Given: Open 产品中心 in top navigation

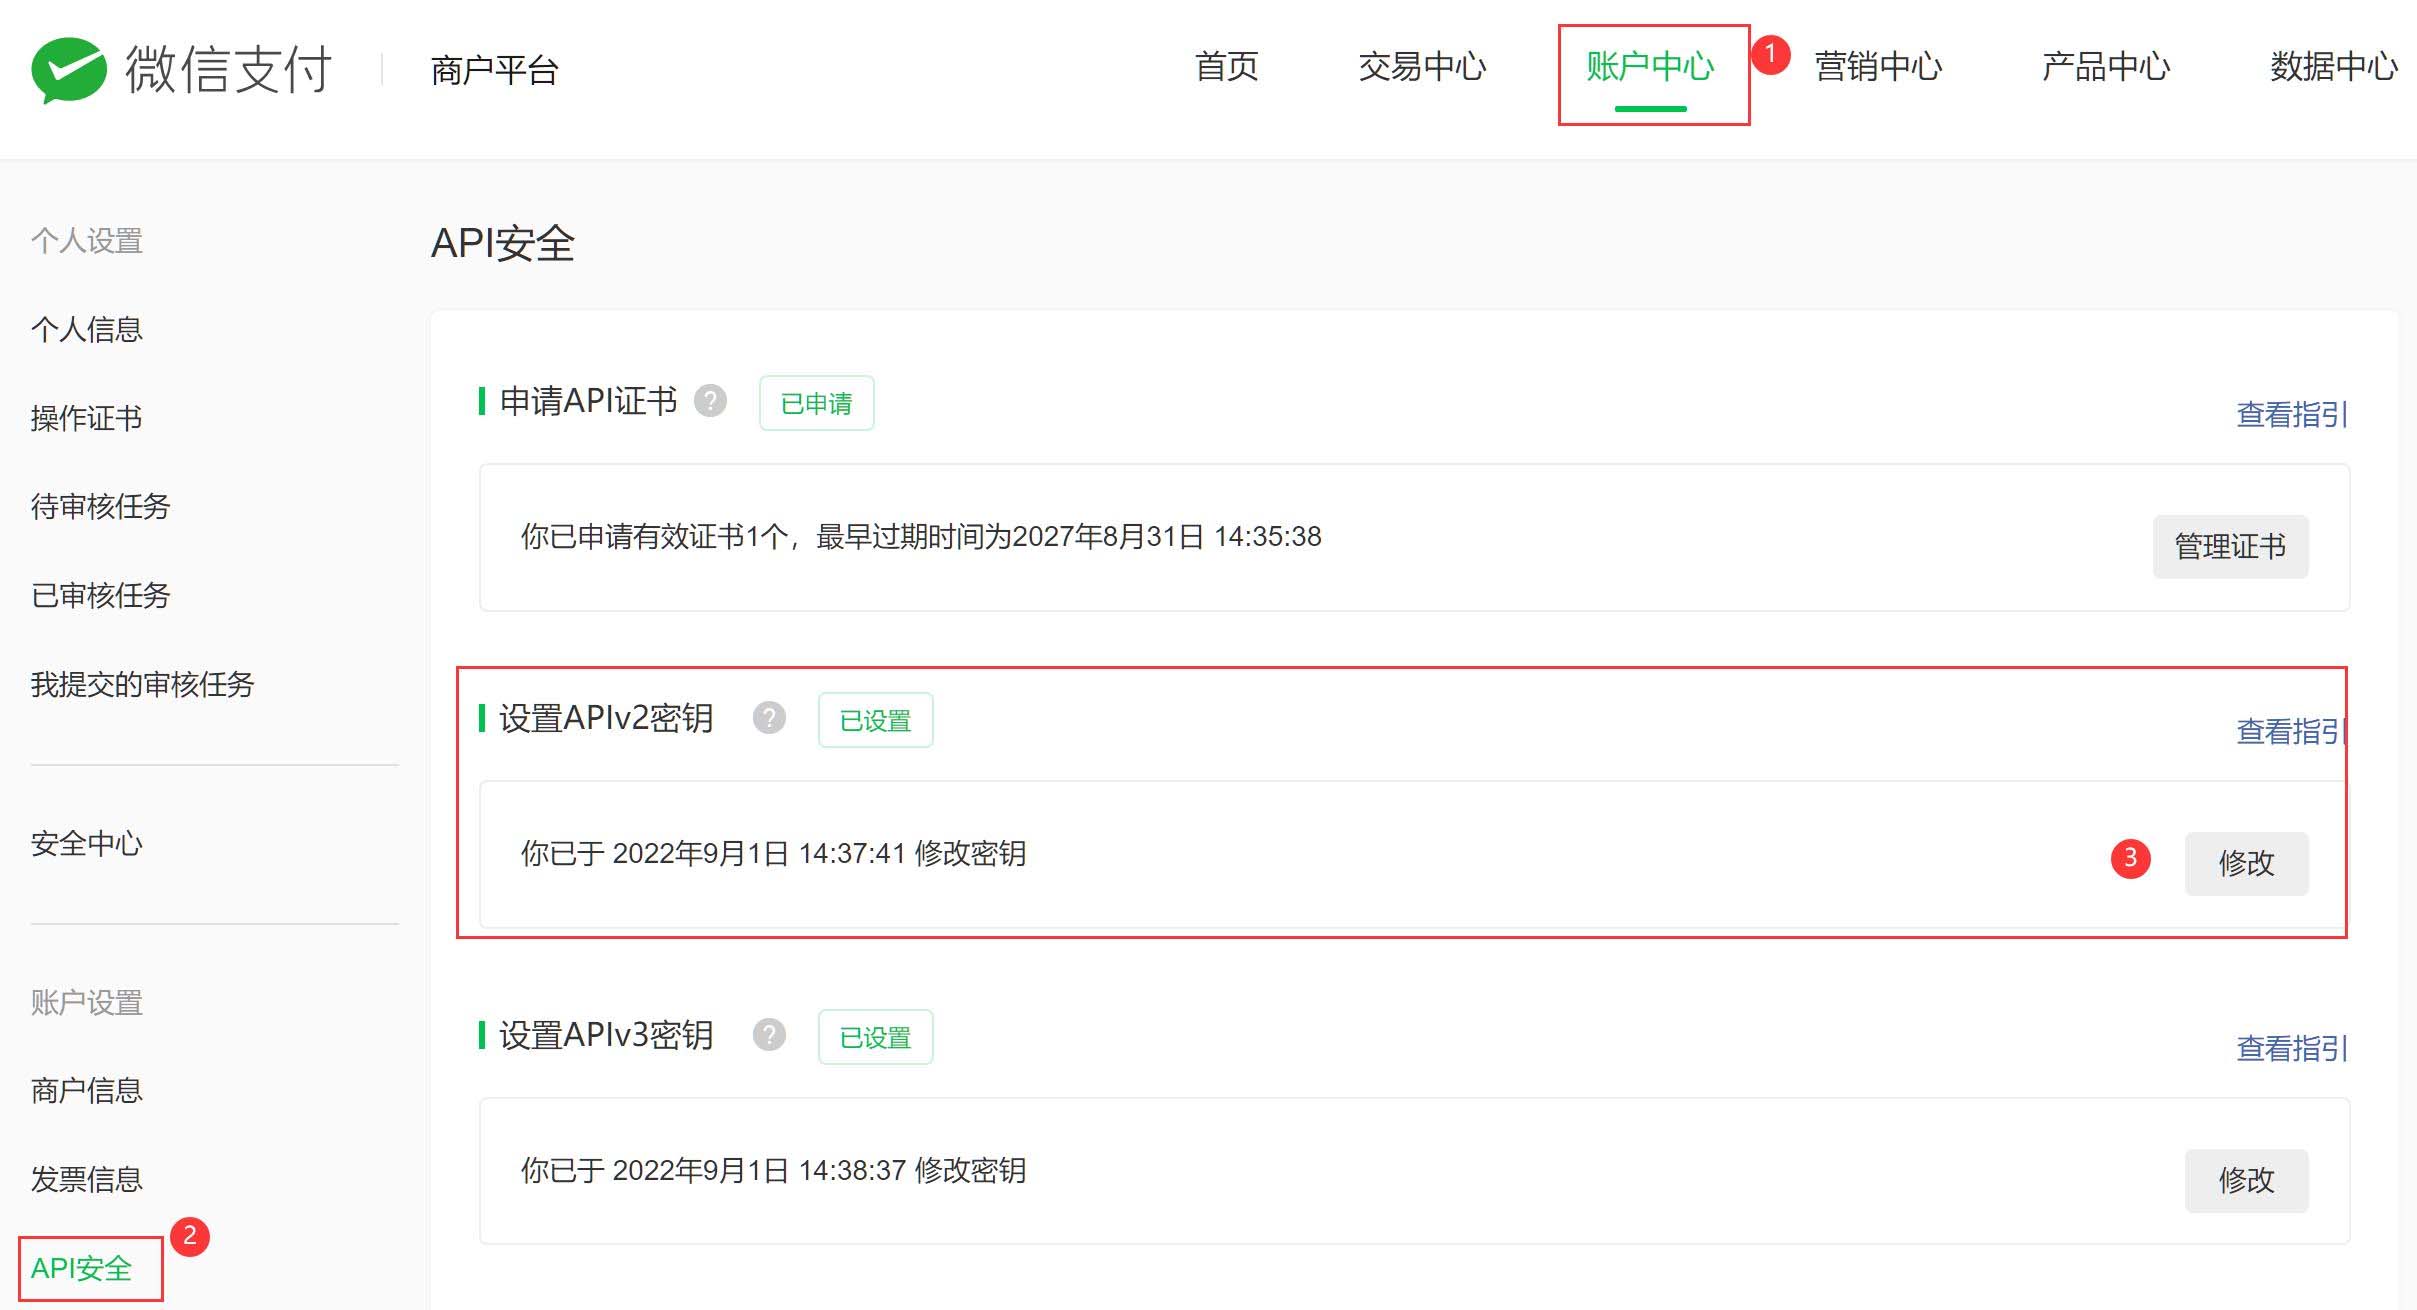Looking at the screenshot, I should click(2105, 67).
